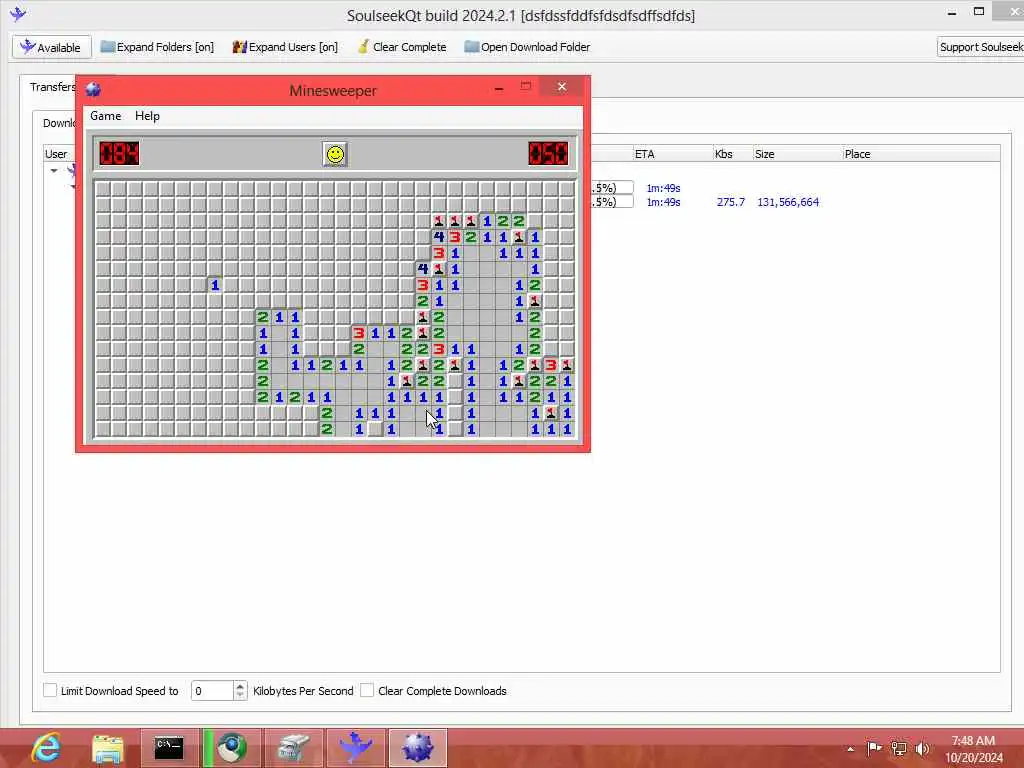Collapse the user tree row arrow
The width and height of the screenshot is (1024, 768).
tap(54, 170)
